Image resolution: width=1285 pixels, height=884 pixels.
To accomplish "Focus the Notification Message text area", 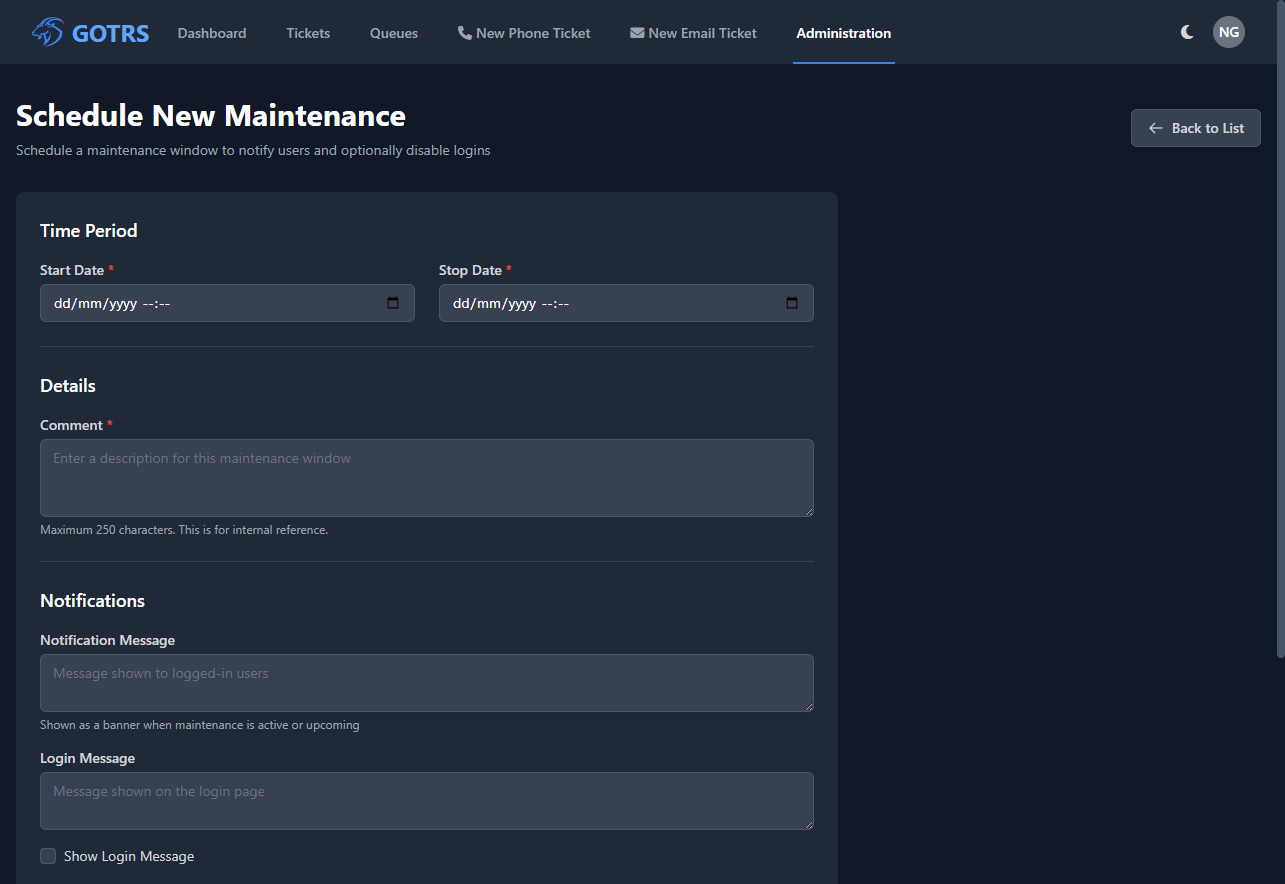I will (427, 682).
